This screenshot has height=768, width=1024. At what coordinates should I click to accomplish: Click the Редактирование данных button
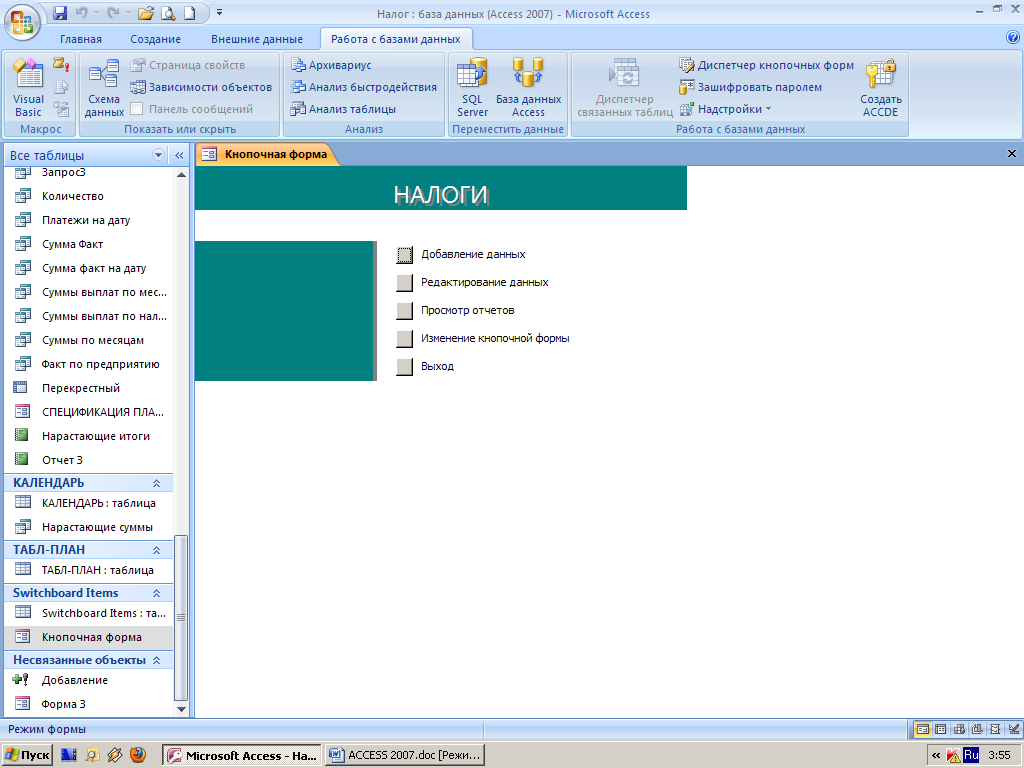pyautogui.click(x=404, y=283)
